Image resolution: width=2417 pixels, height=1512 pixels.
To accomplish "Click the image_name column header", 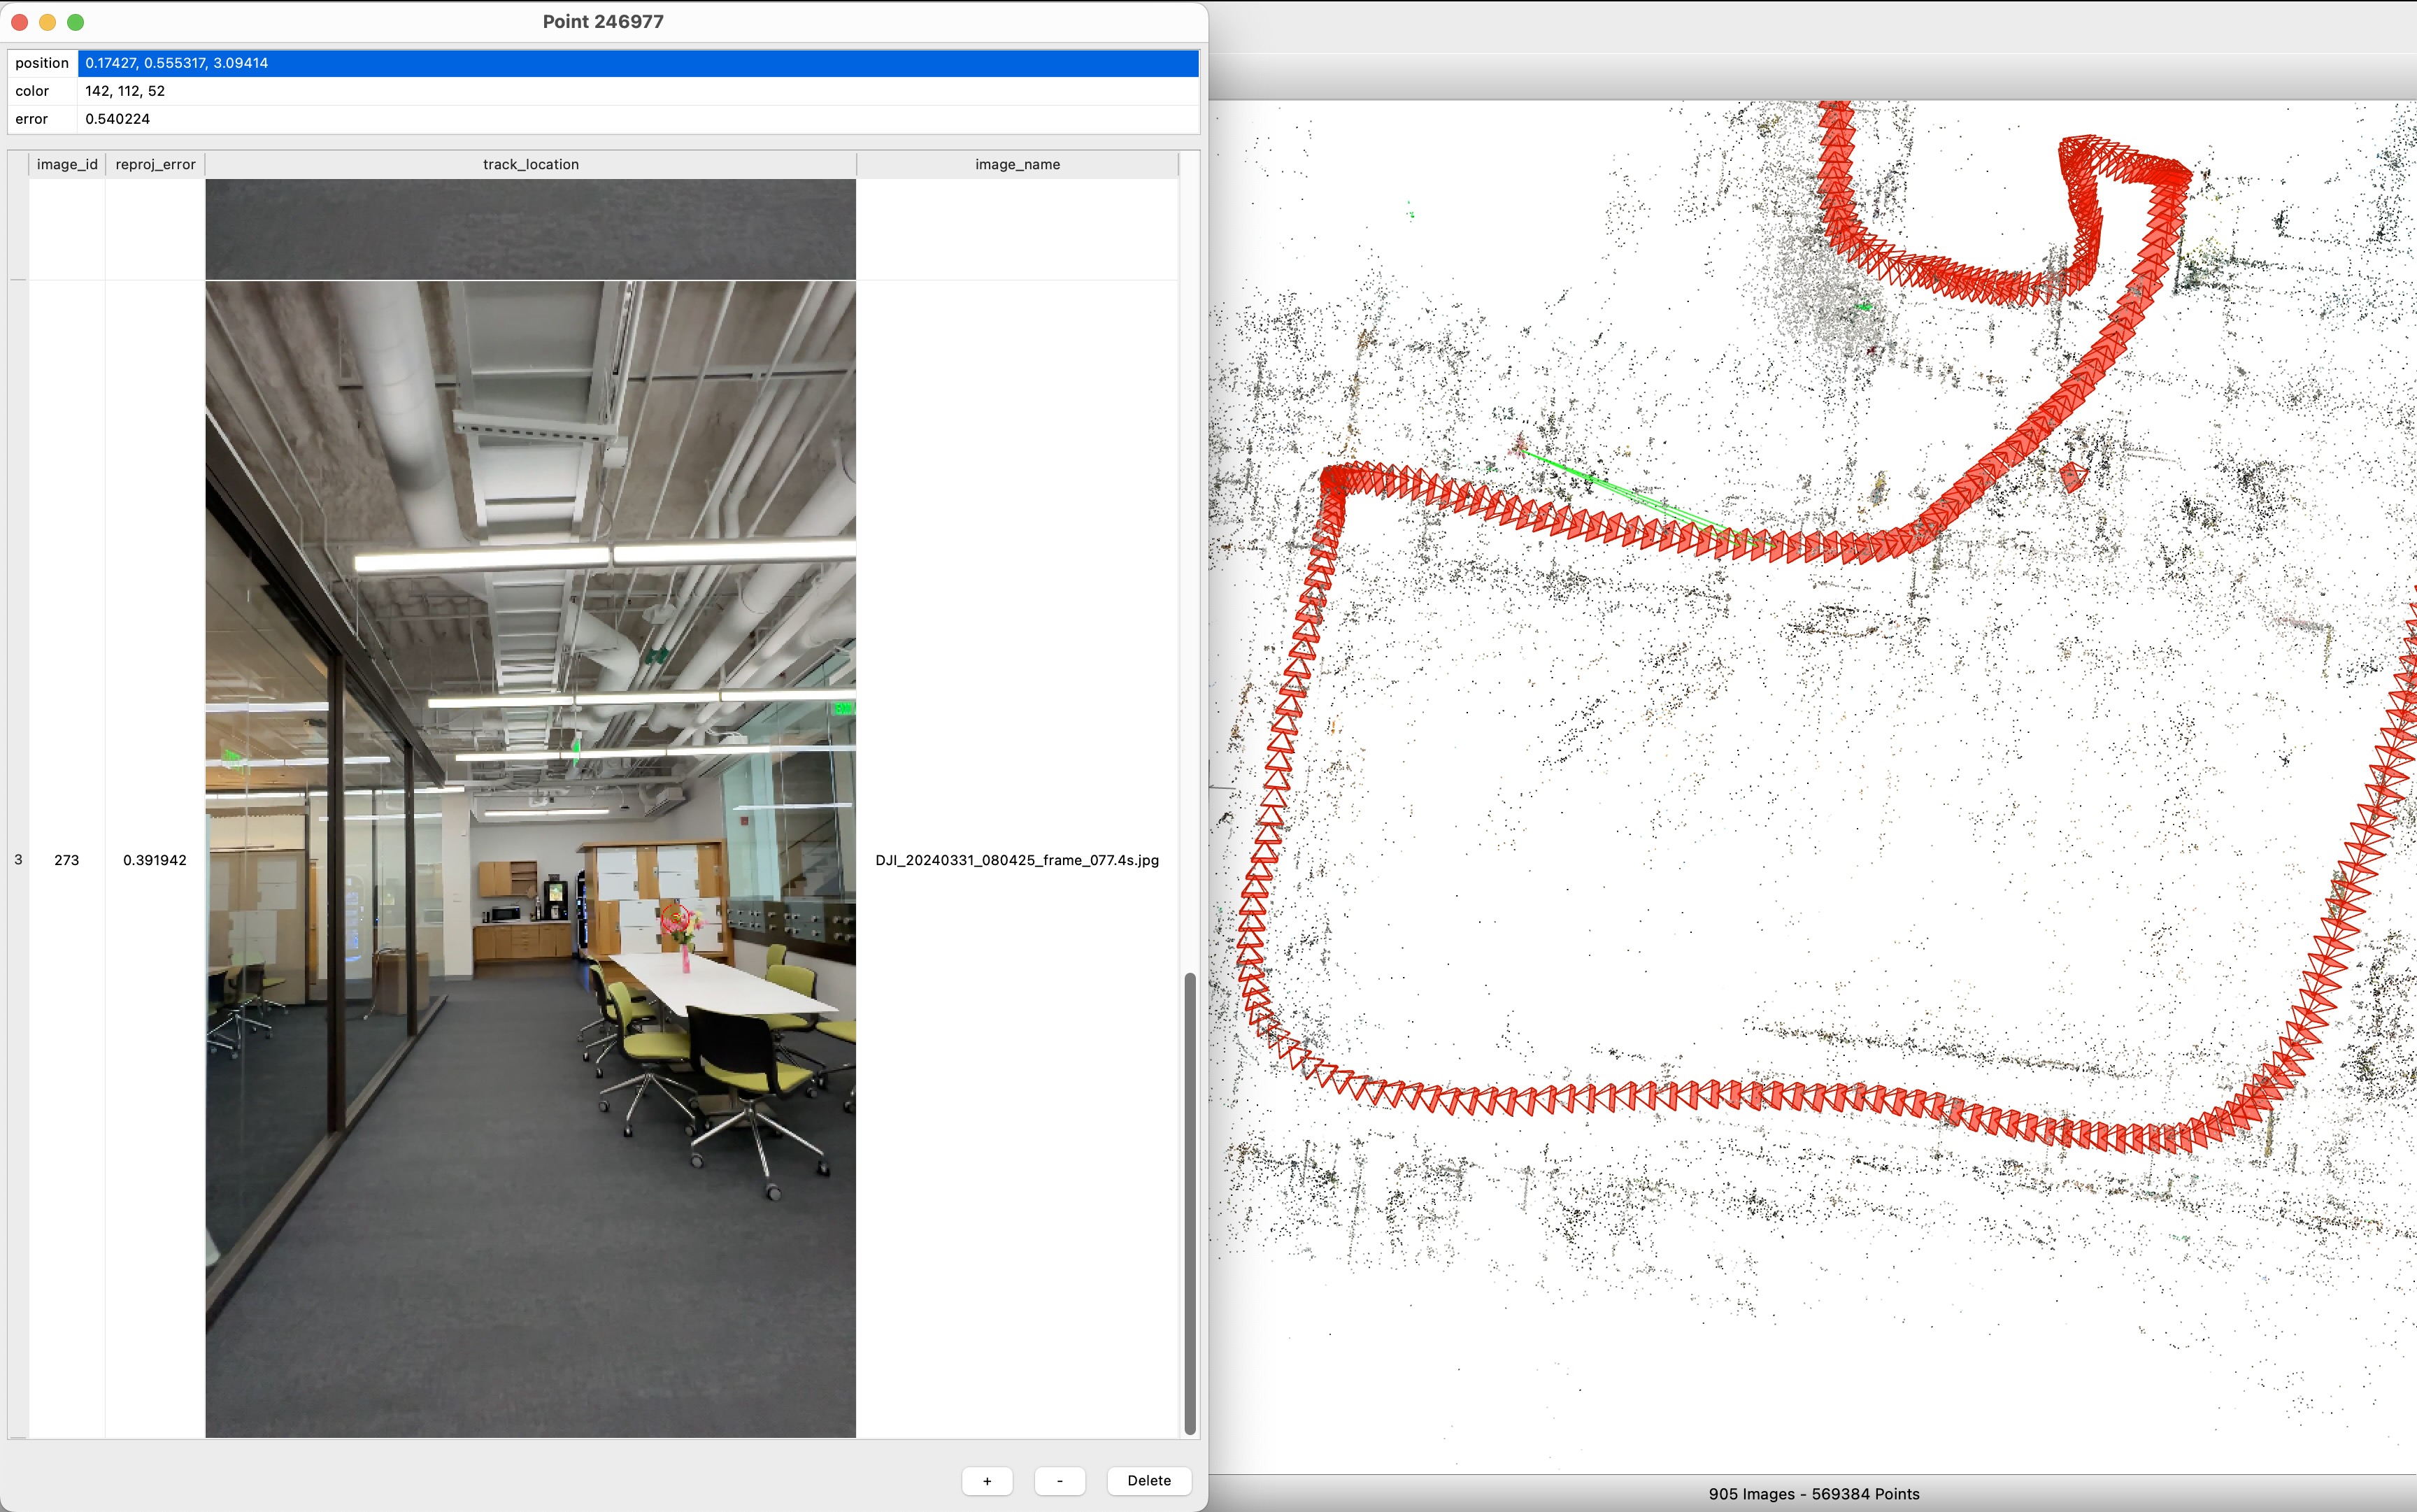I will click(x=1017, y=164).
